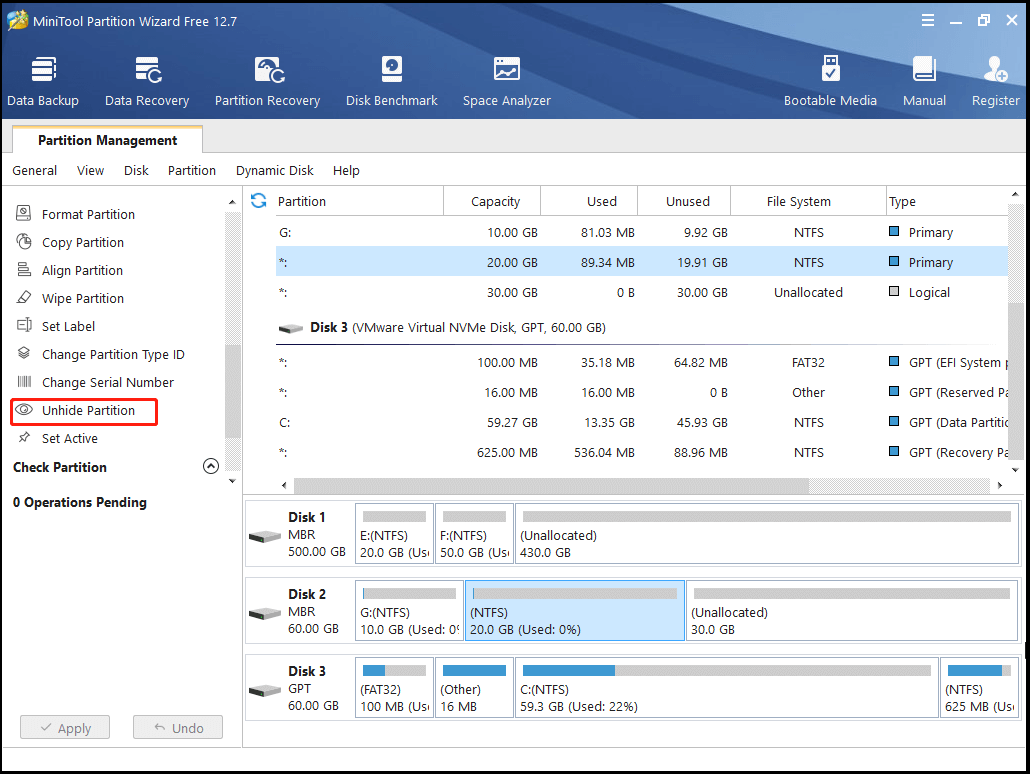Image resolution: width=1030 pixels, height=774 pixels.
Task: Open the Data Backup tool
Action: tap(43, 81)
